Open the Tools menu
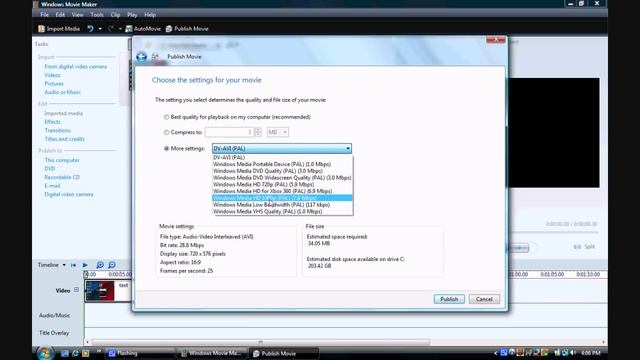640x360 pixels. (97, 15)
